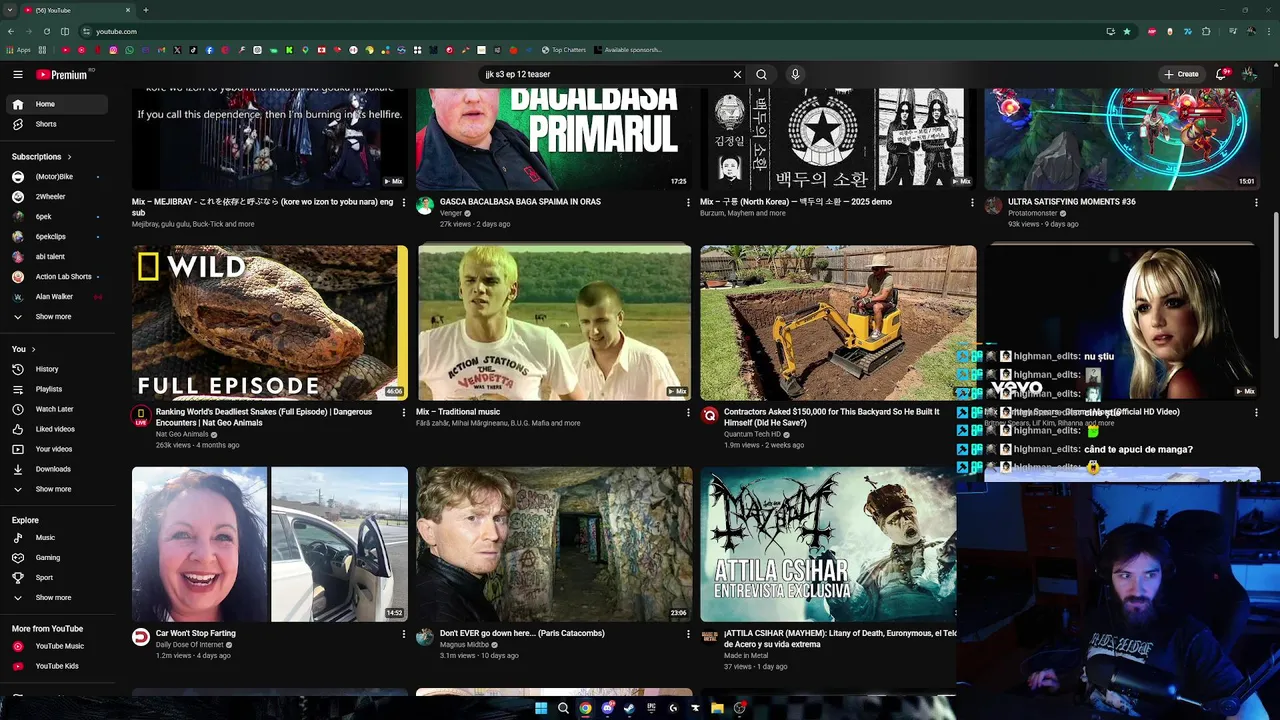Open Action Lab Shorts subscription

pyautogui.click(x=58, y=277)
